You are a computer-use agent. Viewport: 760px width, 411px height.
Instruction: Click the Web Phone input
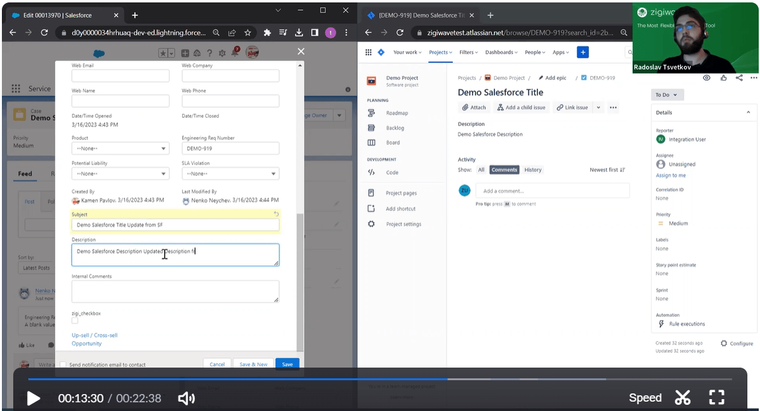click(x=230, y=101)
